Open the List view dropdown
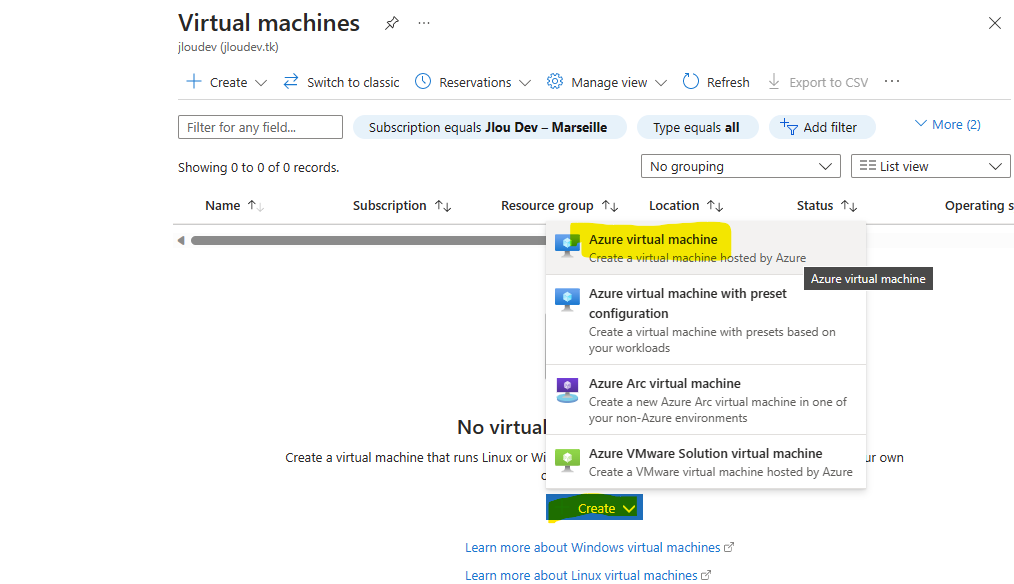The image size is (1014, 584). tap(931, 166)
